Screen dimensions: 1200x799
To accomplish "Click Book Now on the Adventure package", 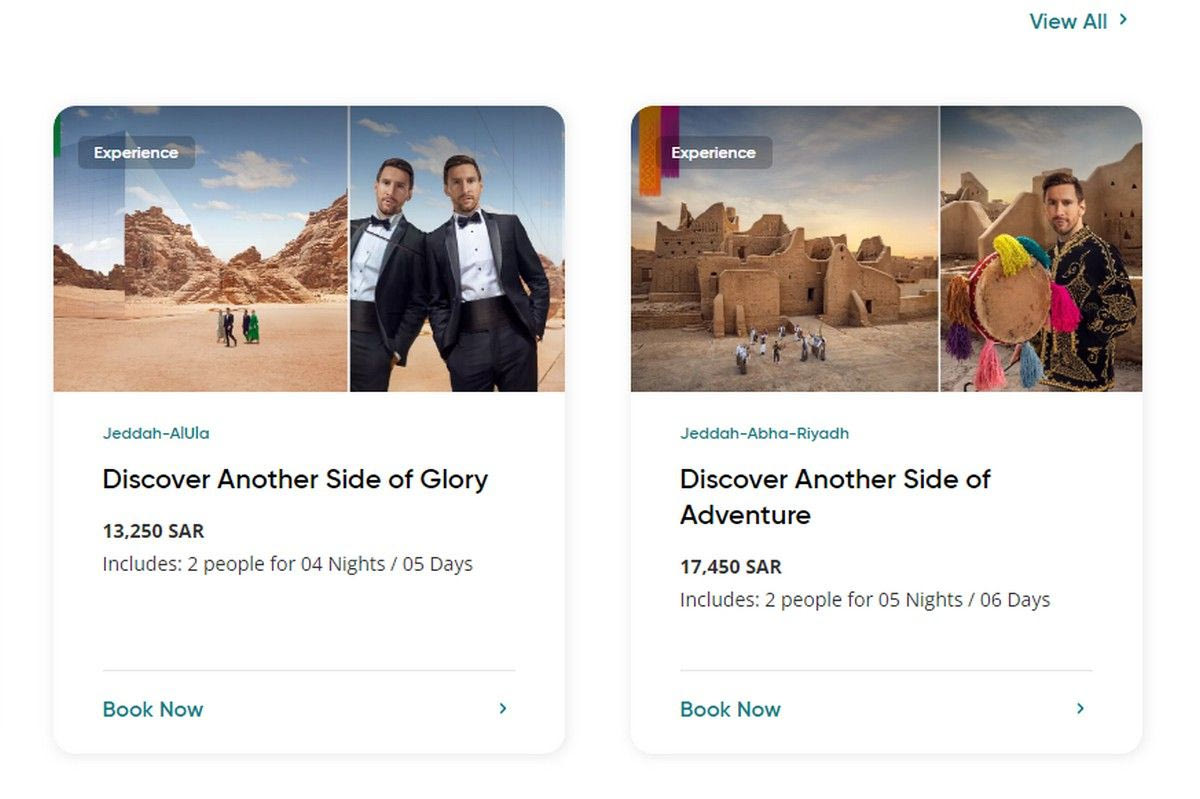I will 730,710.
